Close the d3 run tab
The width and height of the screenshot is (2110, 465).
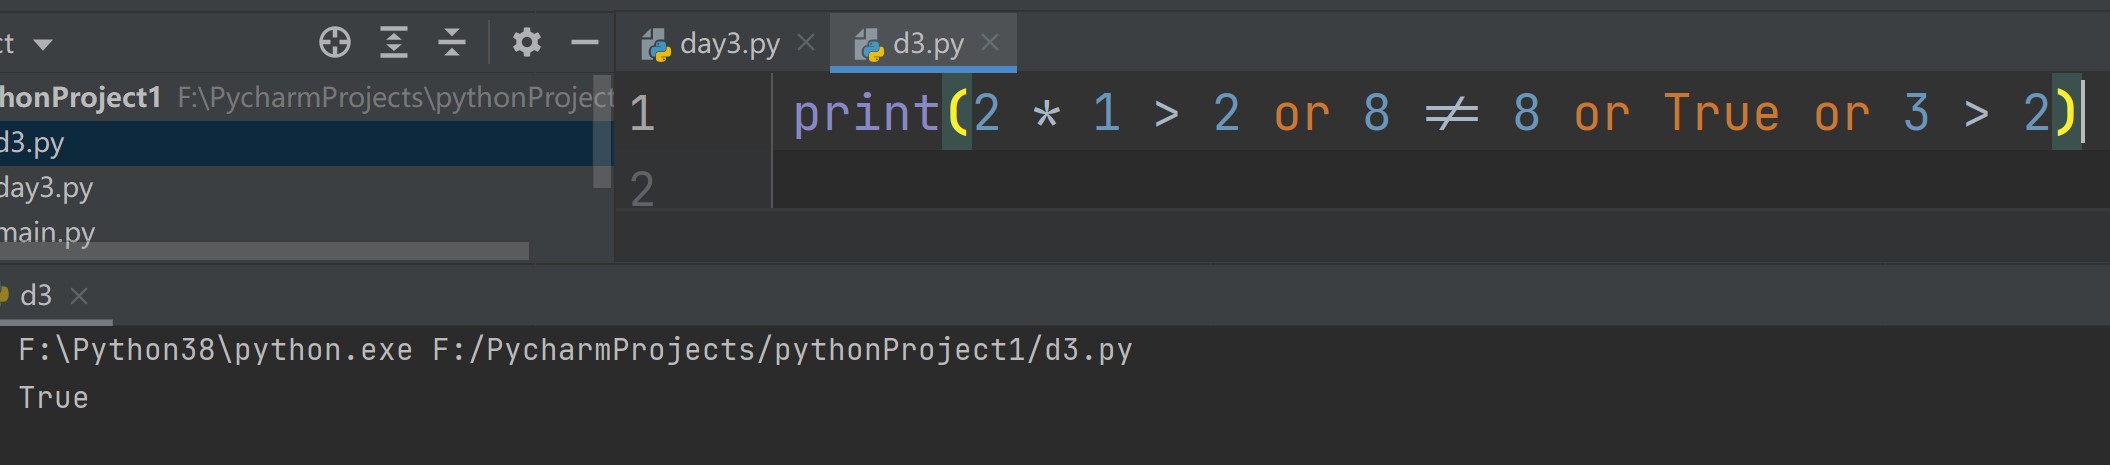[79, 296]
